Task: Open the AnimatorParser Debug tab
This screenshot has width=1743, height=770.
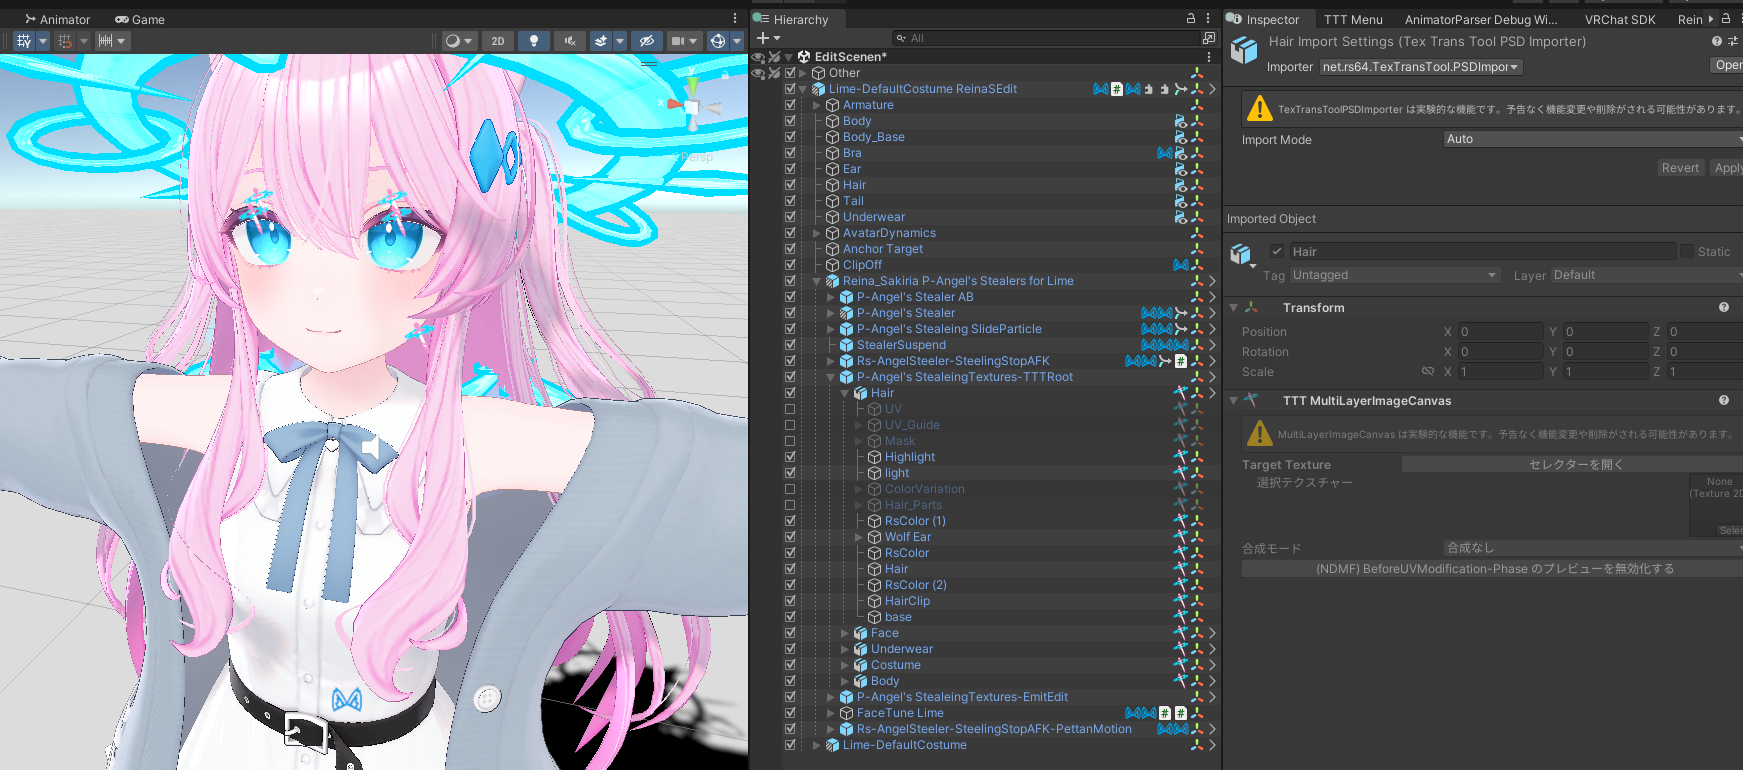Action: tap(1481, 19)
